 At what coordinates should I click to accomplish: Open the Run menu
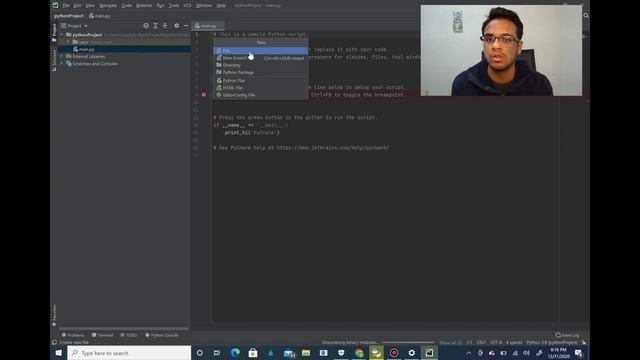pyautogui.click(x=160, y=6)
